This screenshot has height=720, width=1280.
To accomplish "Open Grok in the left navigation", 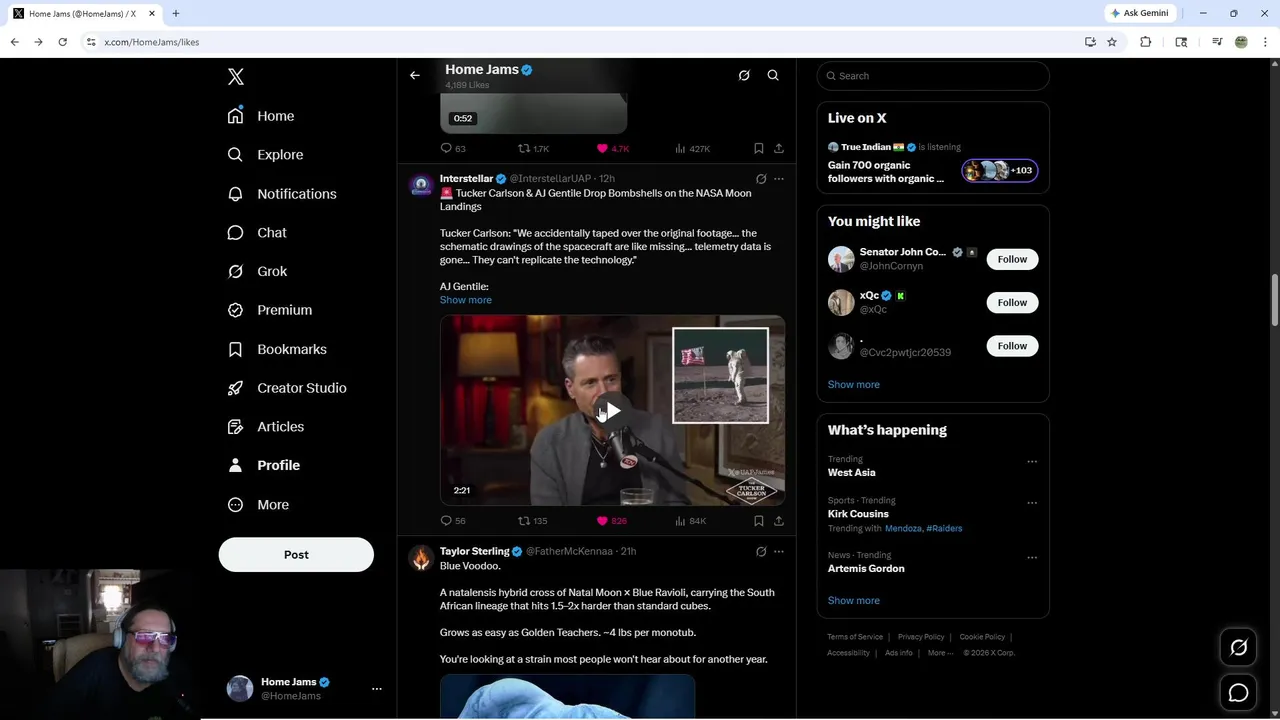I will [257, 271].
